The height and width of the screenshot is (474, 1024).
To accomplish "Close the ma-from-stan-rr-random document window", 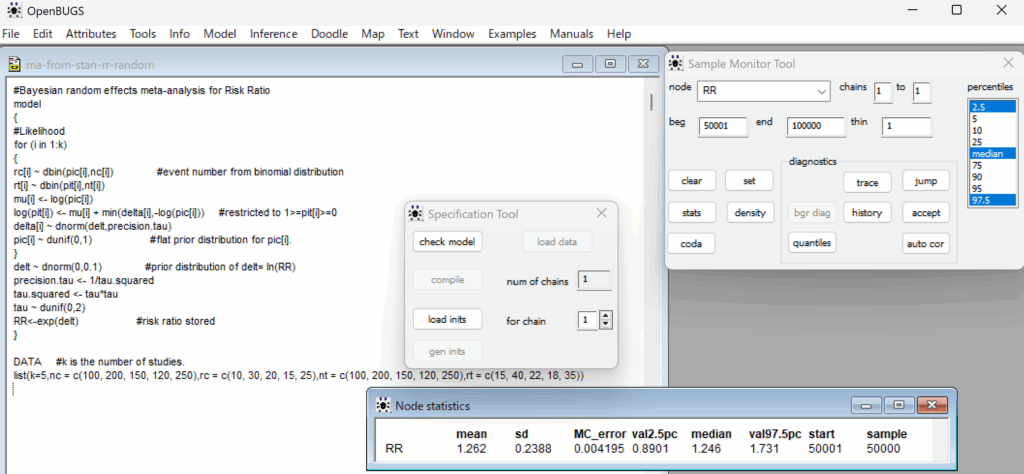I will click(x=643, y=64).
